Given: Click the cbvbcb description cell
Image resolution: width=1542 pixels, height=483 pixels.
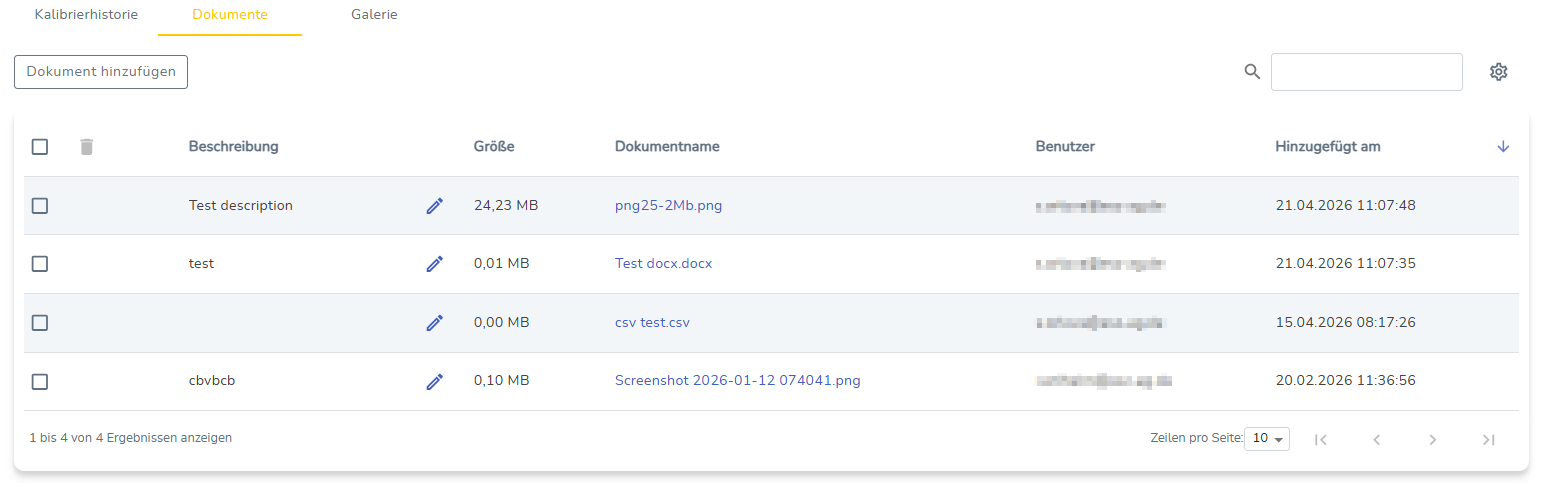Looking at the screenshot, I should coord(212,381).
